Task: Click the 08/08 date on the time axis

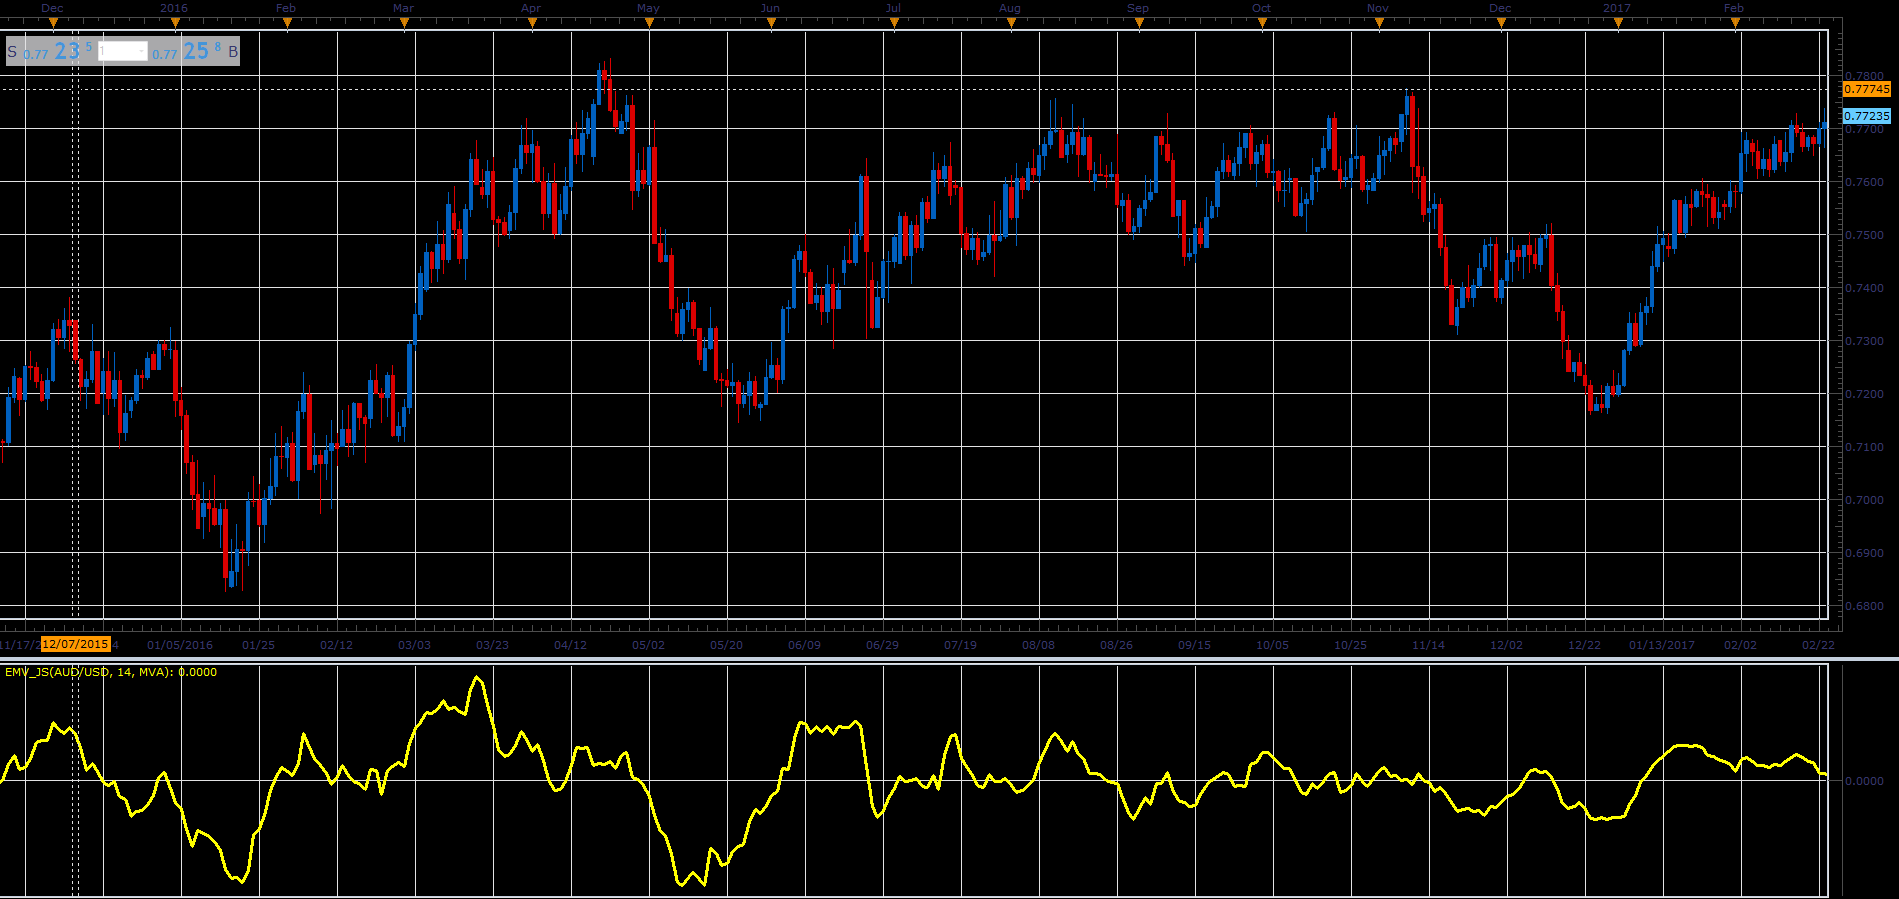Action: [x=1038, y=645]
